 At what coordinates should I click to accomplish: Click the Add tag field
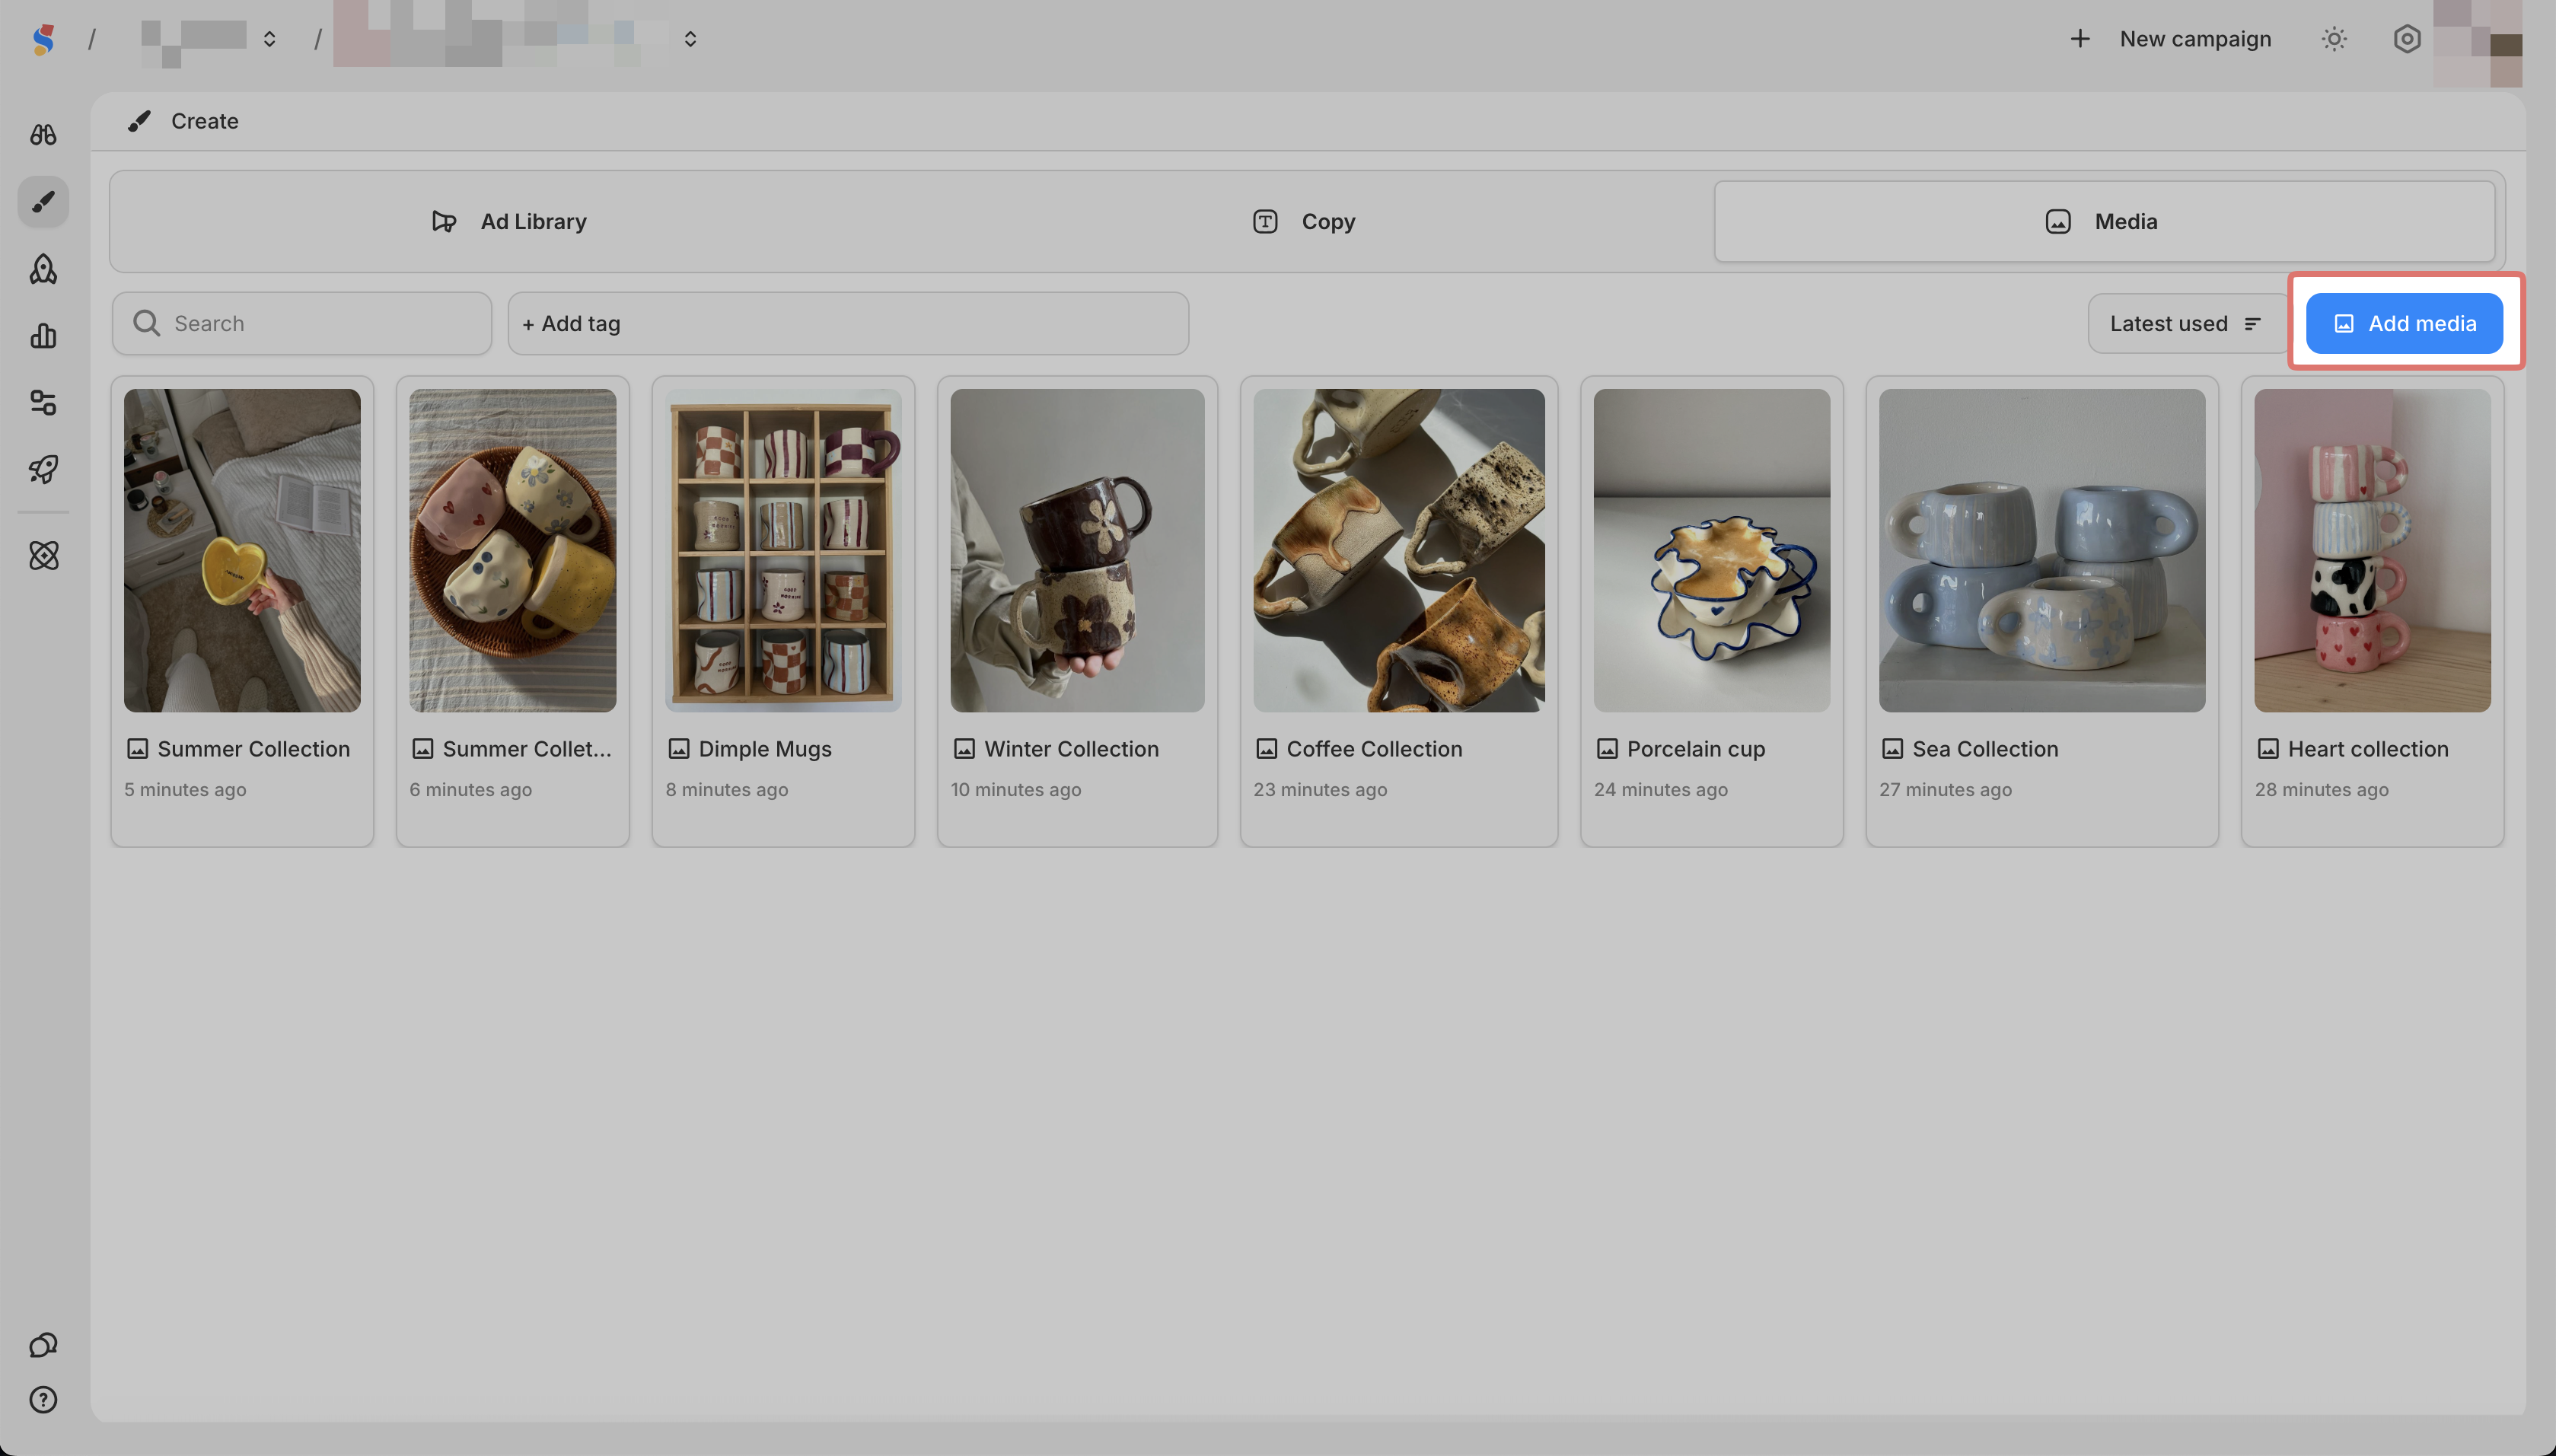(848, 323)
